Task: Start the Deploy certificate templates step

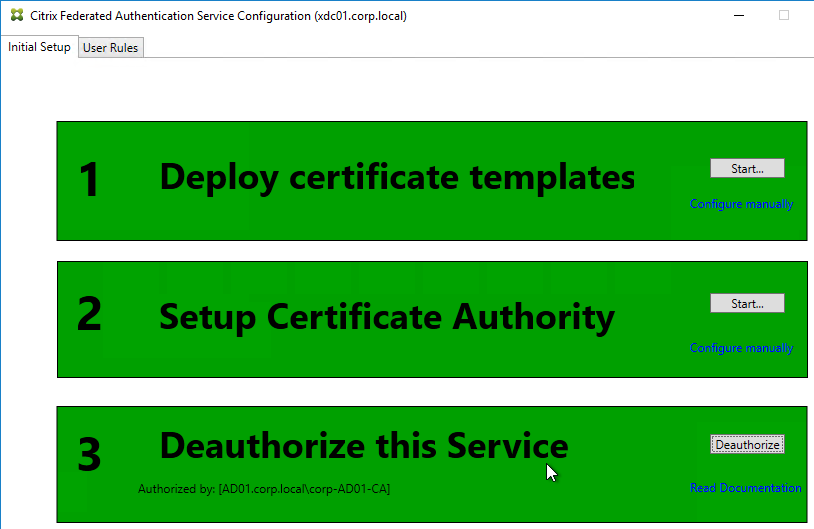Action: pos(747,168)
